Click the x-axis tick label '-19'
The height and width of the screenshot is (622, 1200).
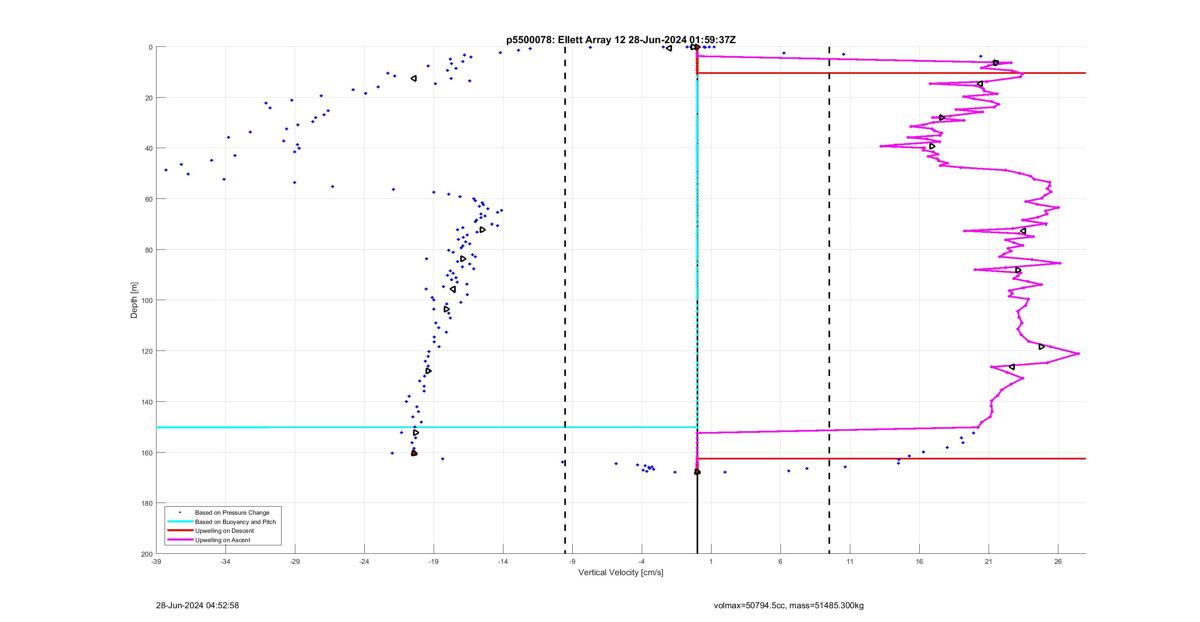point(434,562)
